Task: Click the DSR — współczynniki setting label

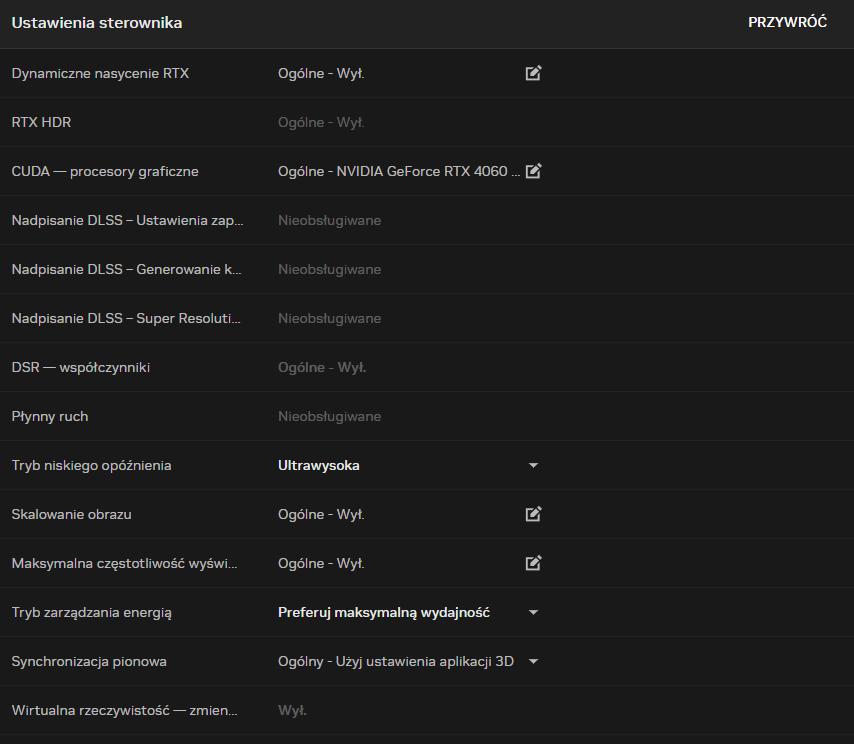Action: [80, 367]
